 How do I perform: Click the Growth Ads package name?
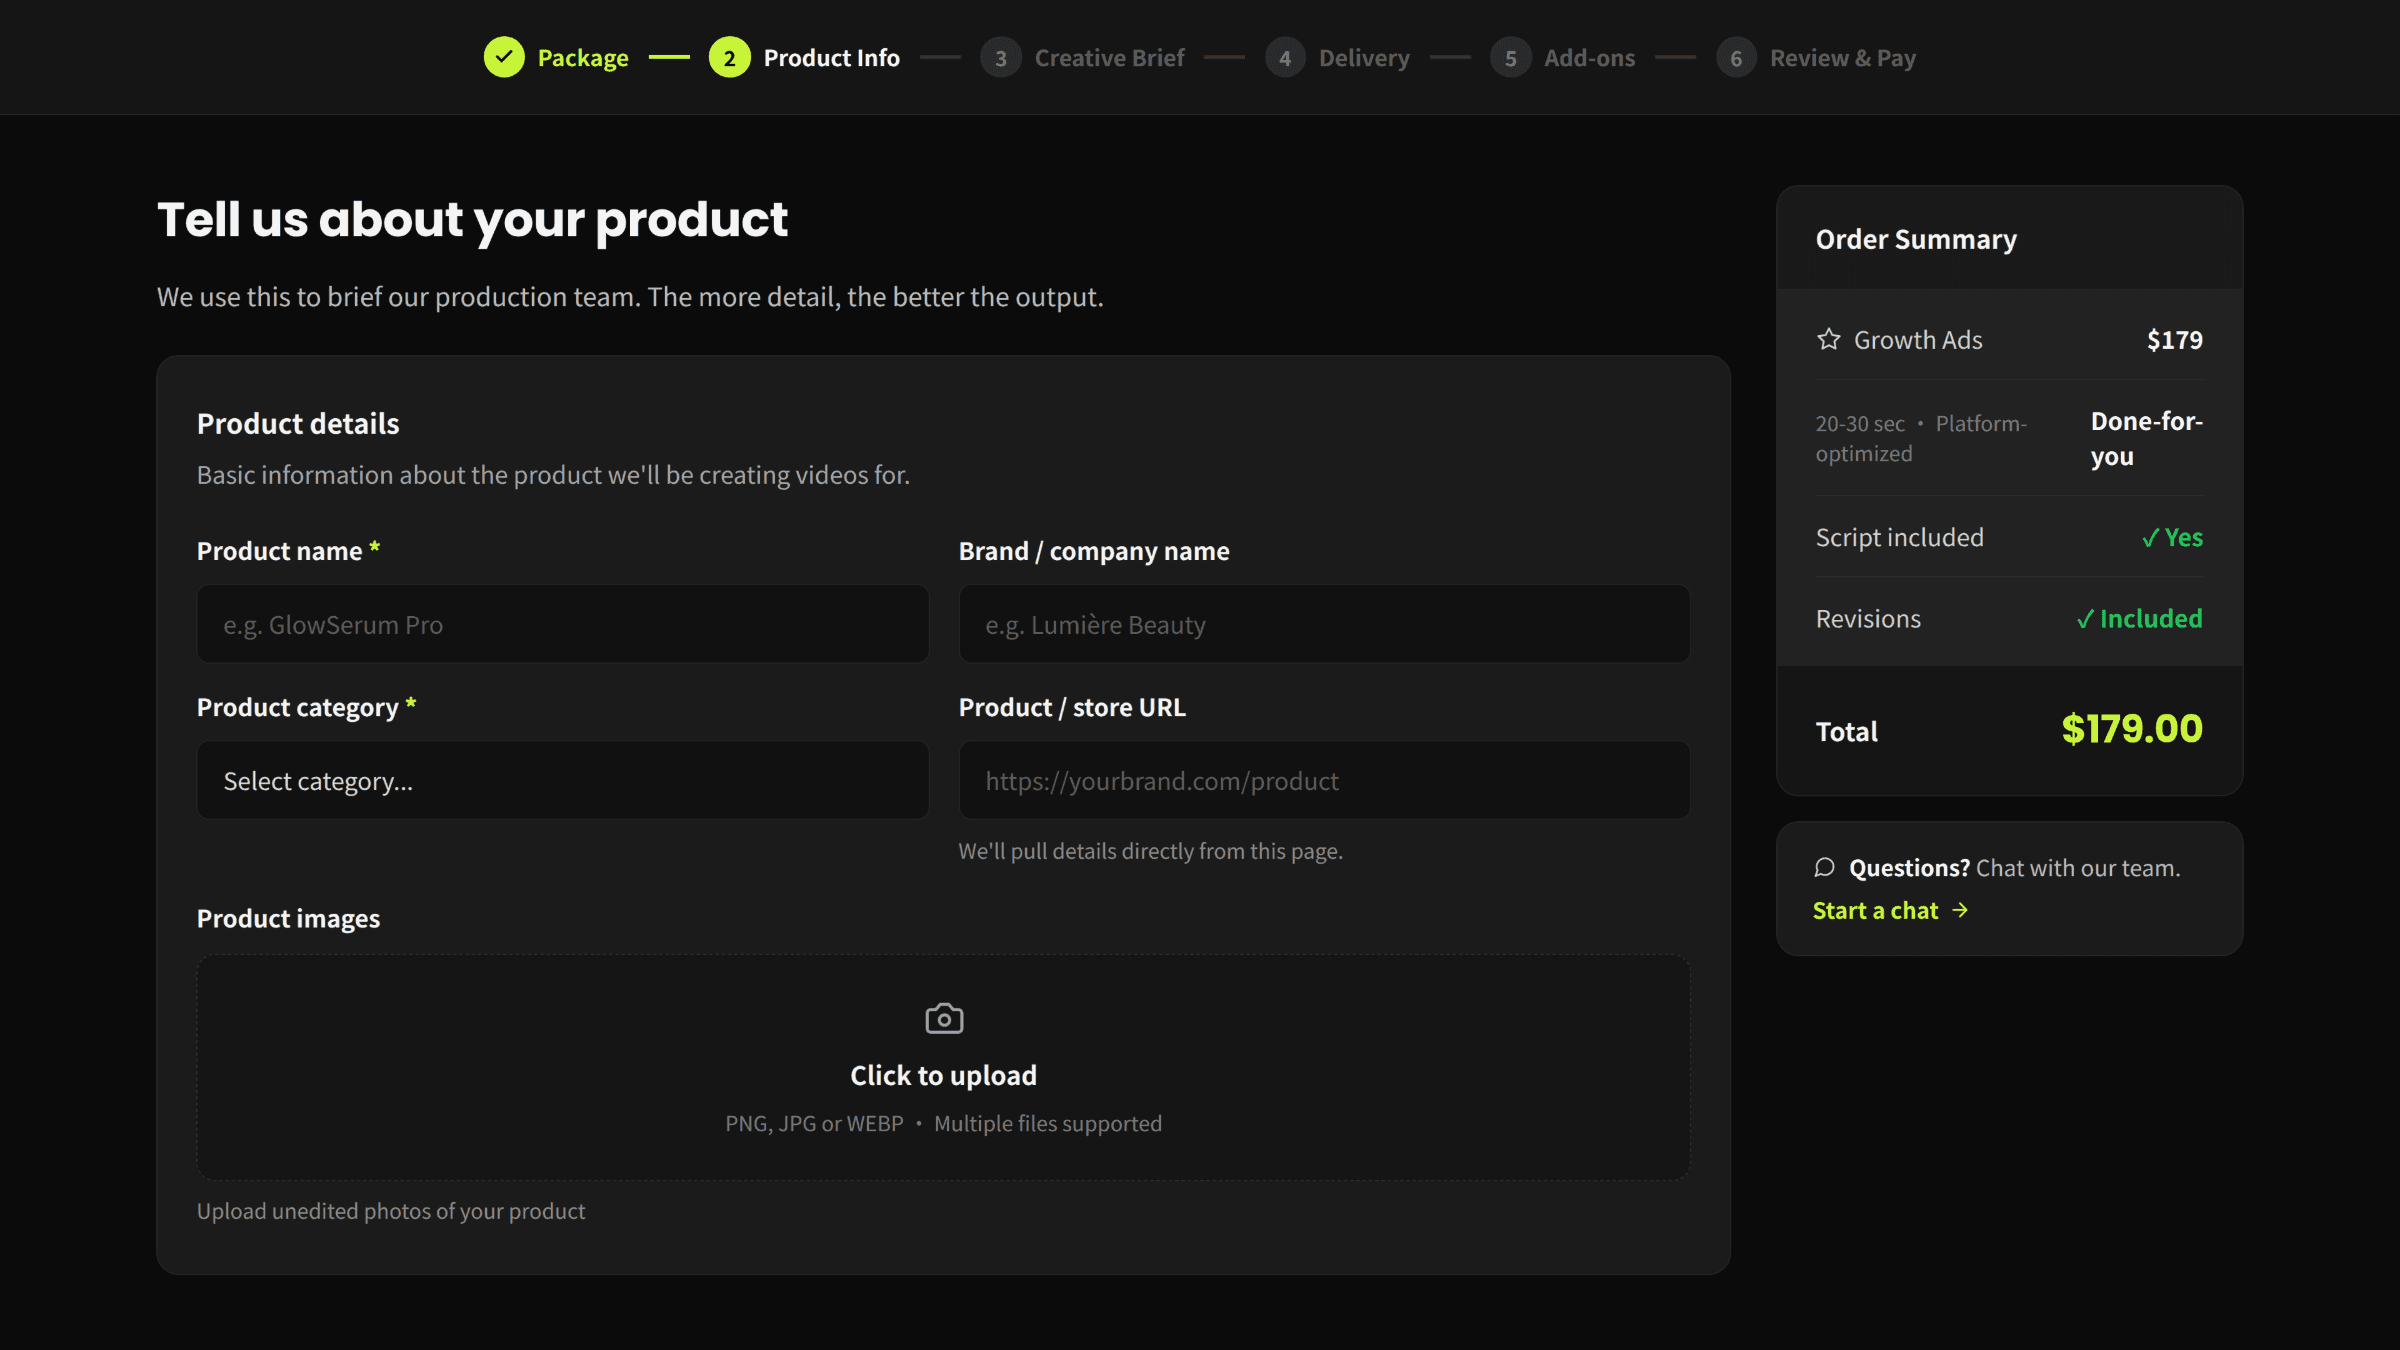click(1917, 340)
